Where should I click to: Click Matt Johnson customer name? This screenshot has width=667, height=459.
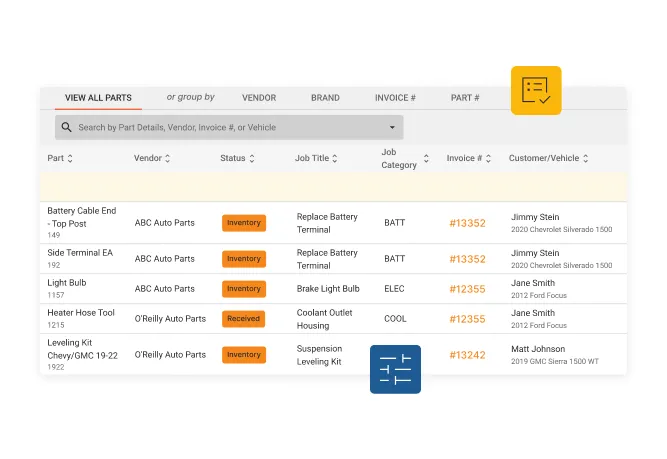(x=538, y=349)
